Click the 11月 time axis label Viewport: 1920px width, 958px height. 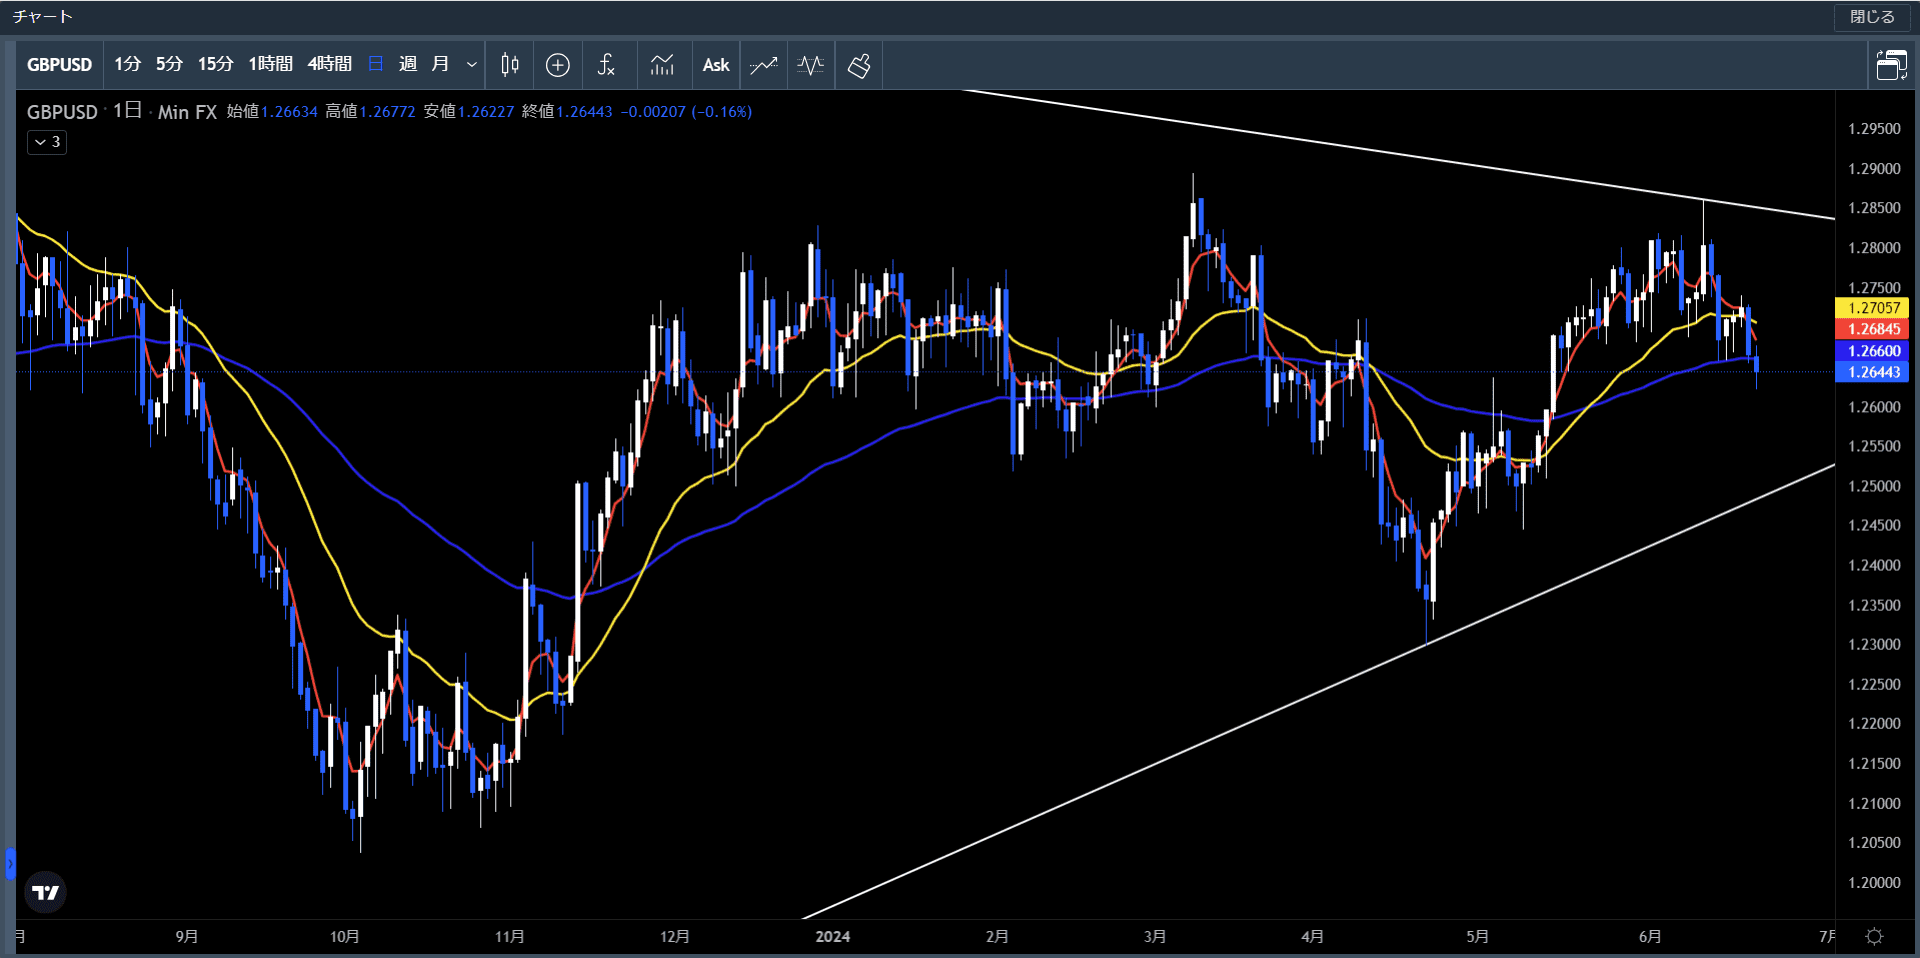pyautogui.click(x=509, y=937)
